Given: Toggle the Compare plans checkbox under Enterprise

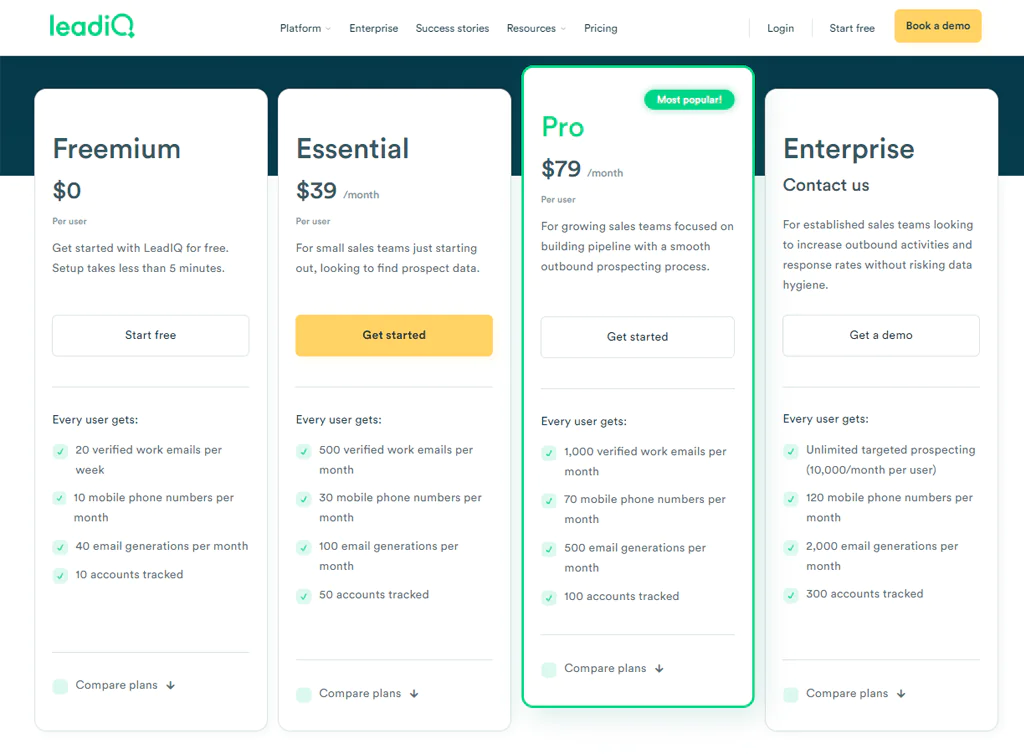Looking at the screenshot, I should click(791, 692).
